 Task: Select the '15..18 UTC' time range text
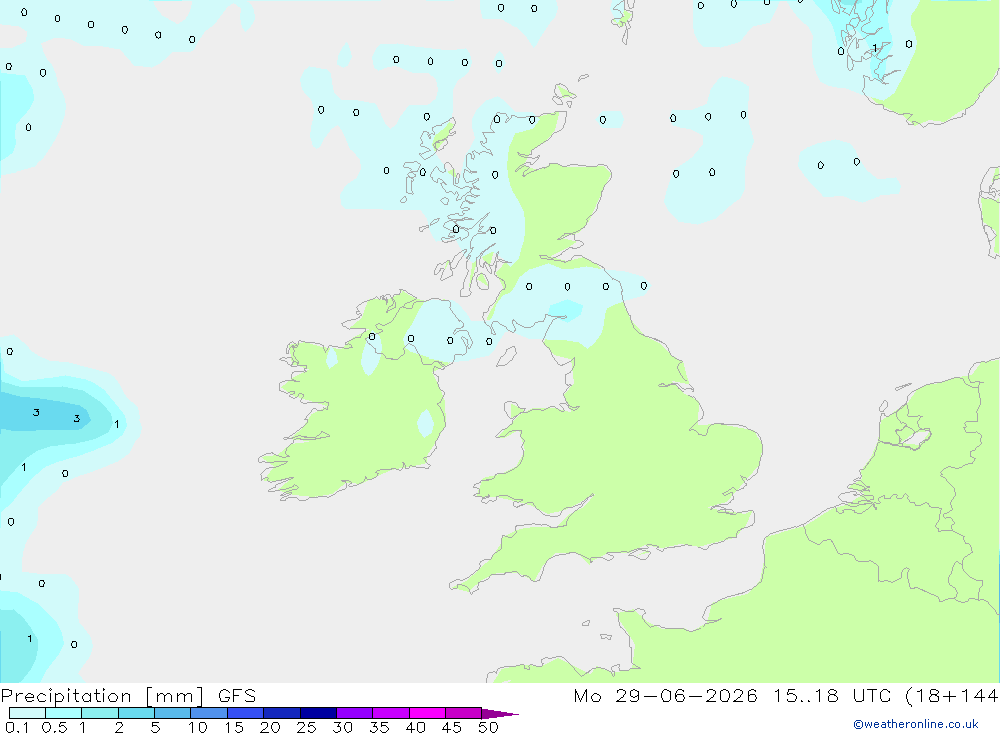(833, 695)
